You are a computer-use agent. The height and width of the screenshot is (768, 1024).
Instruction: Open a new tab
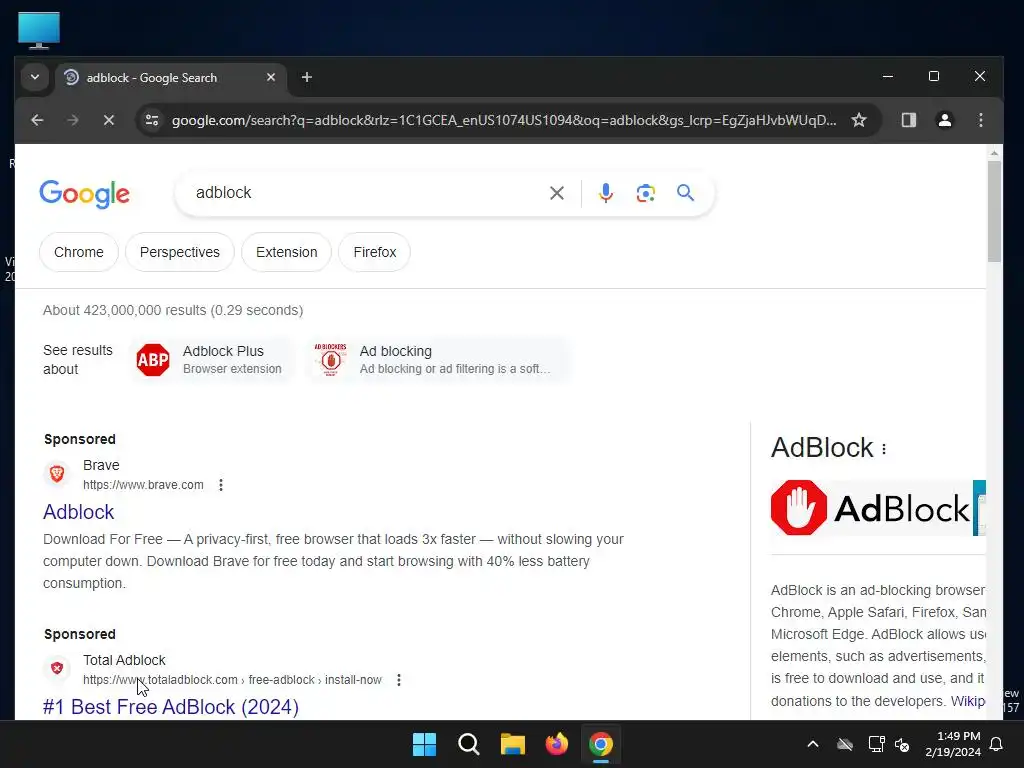306,77
